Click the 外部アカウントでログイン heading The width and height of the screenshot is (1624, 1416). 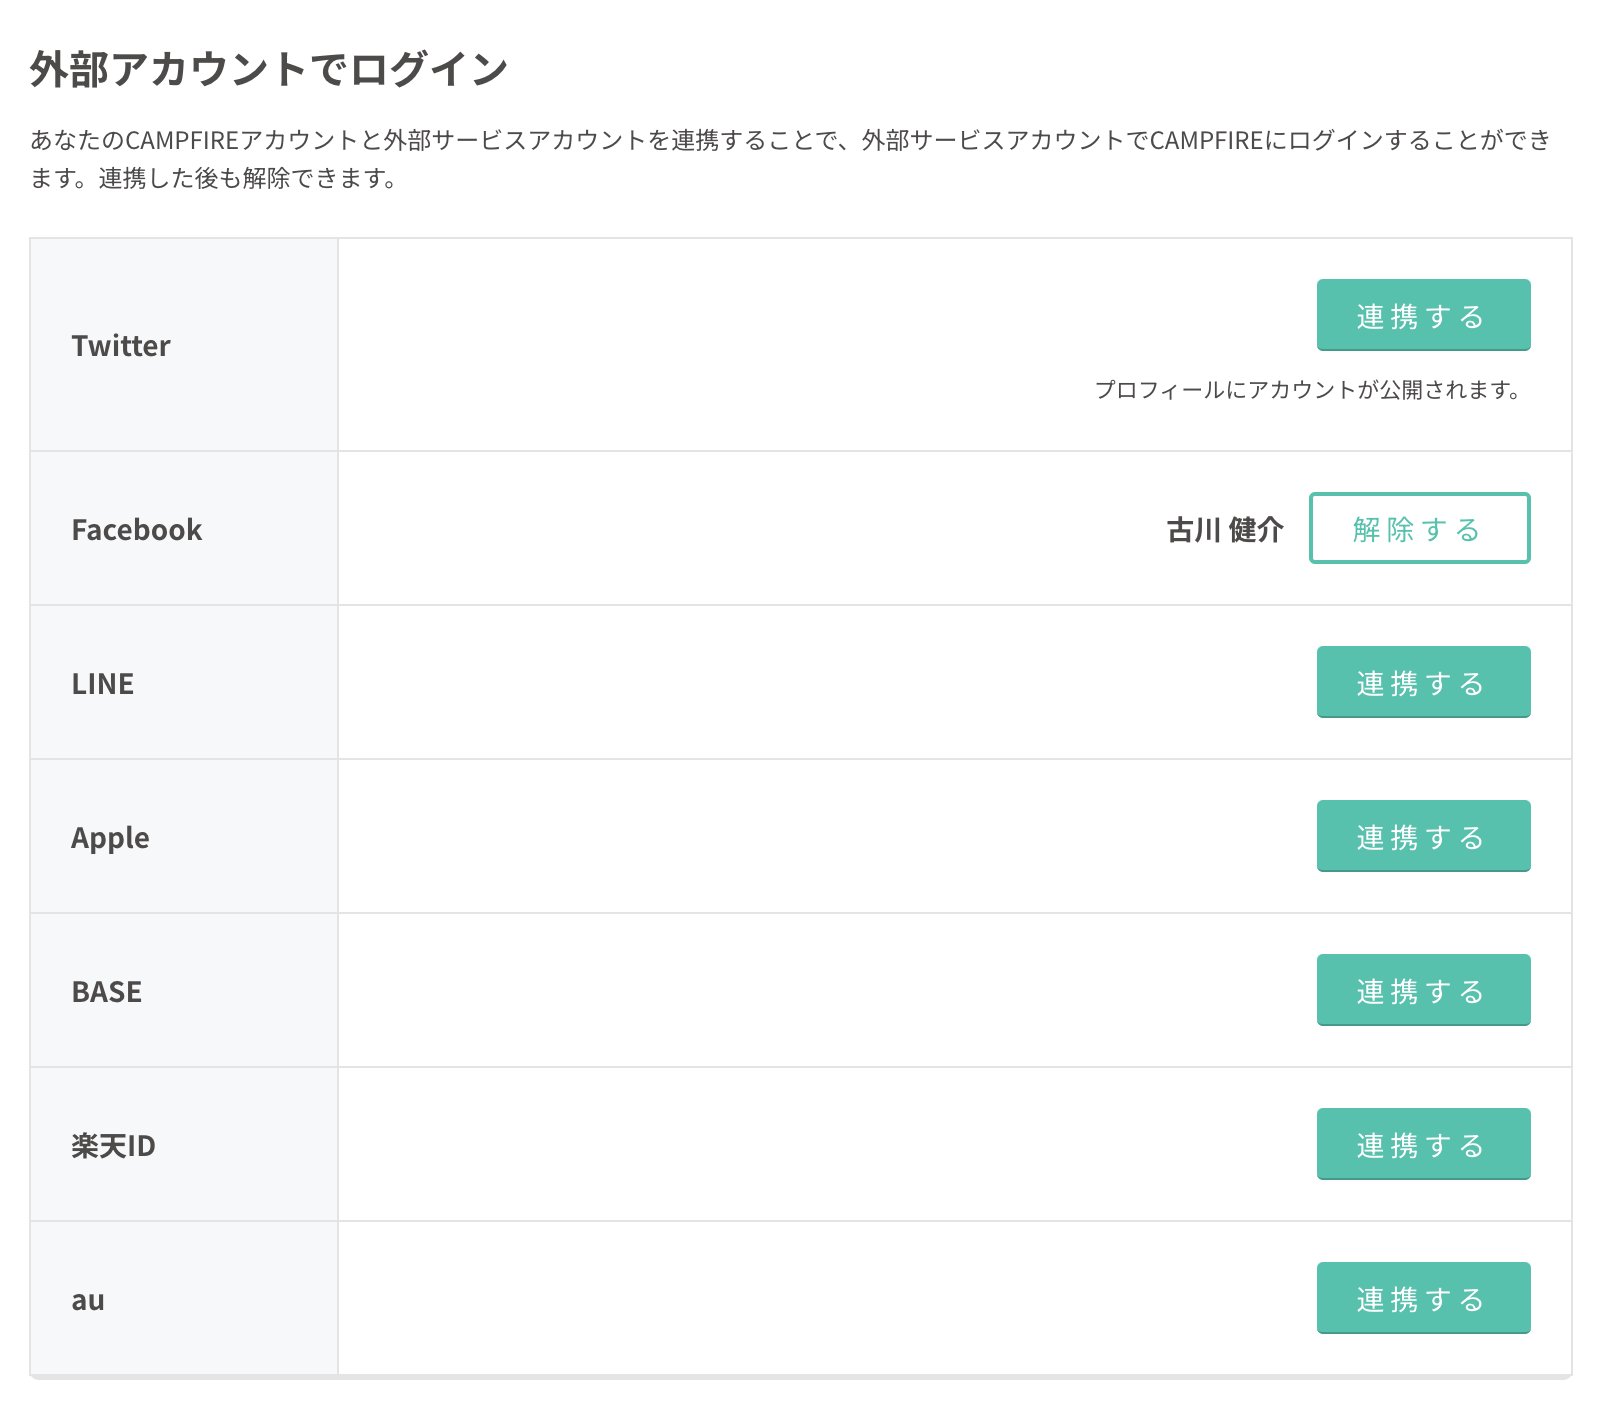coord(269,69)
